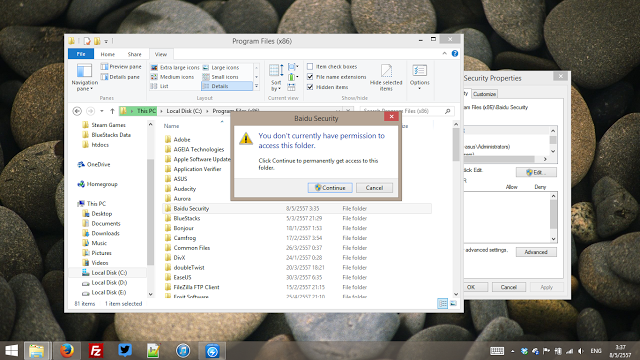Screen dimensions: 640x360
Task: Open the Home ribbon tab
Action: 107,54
